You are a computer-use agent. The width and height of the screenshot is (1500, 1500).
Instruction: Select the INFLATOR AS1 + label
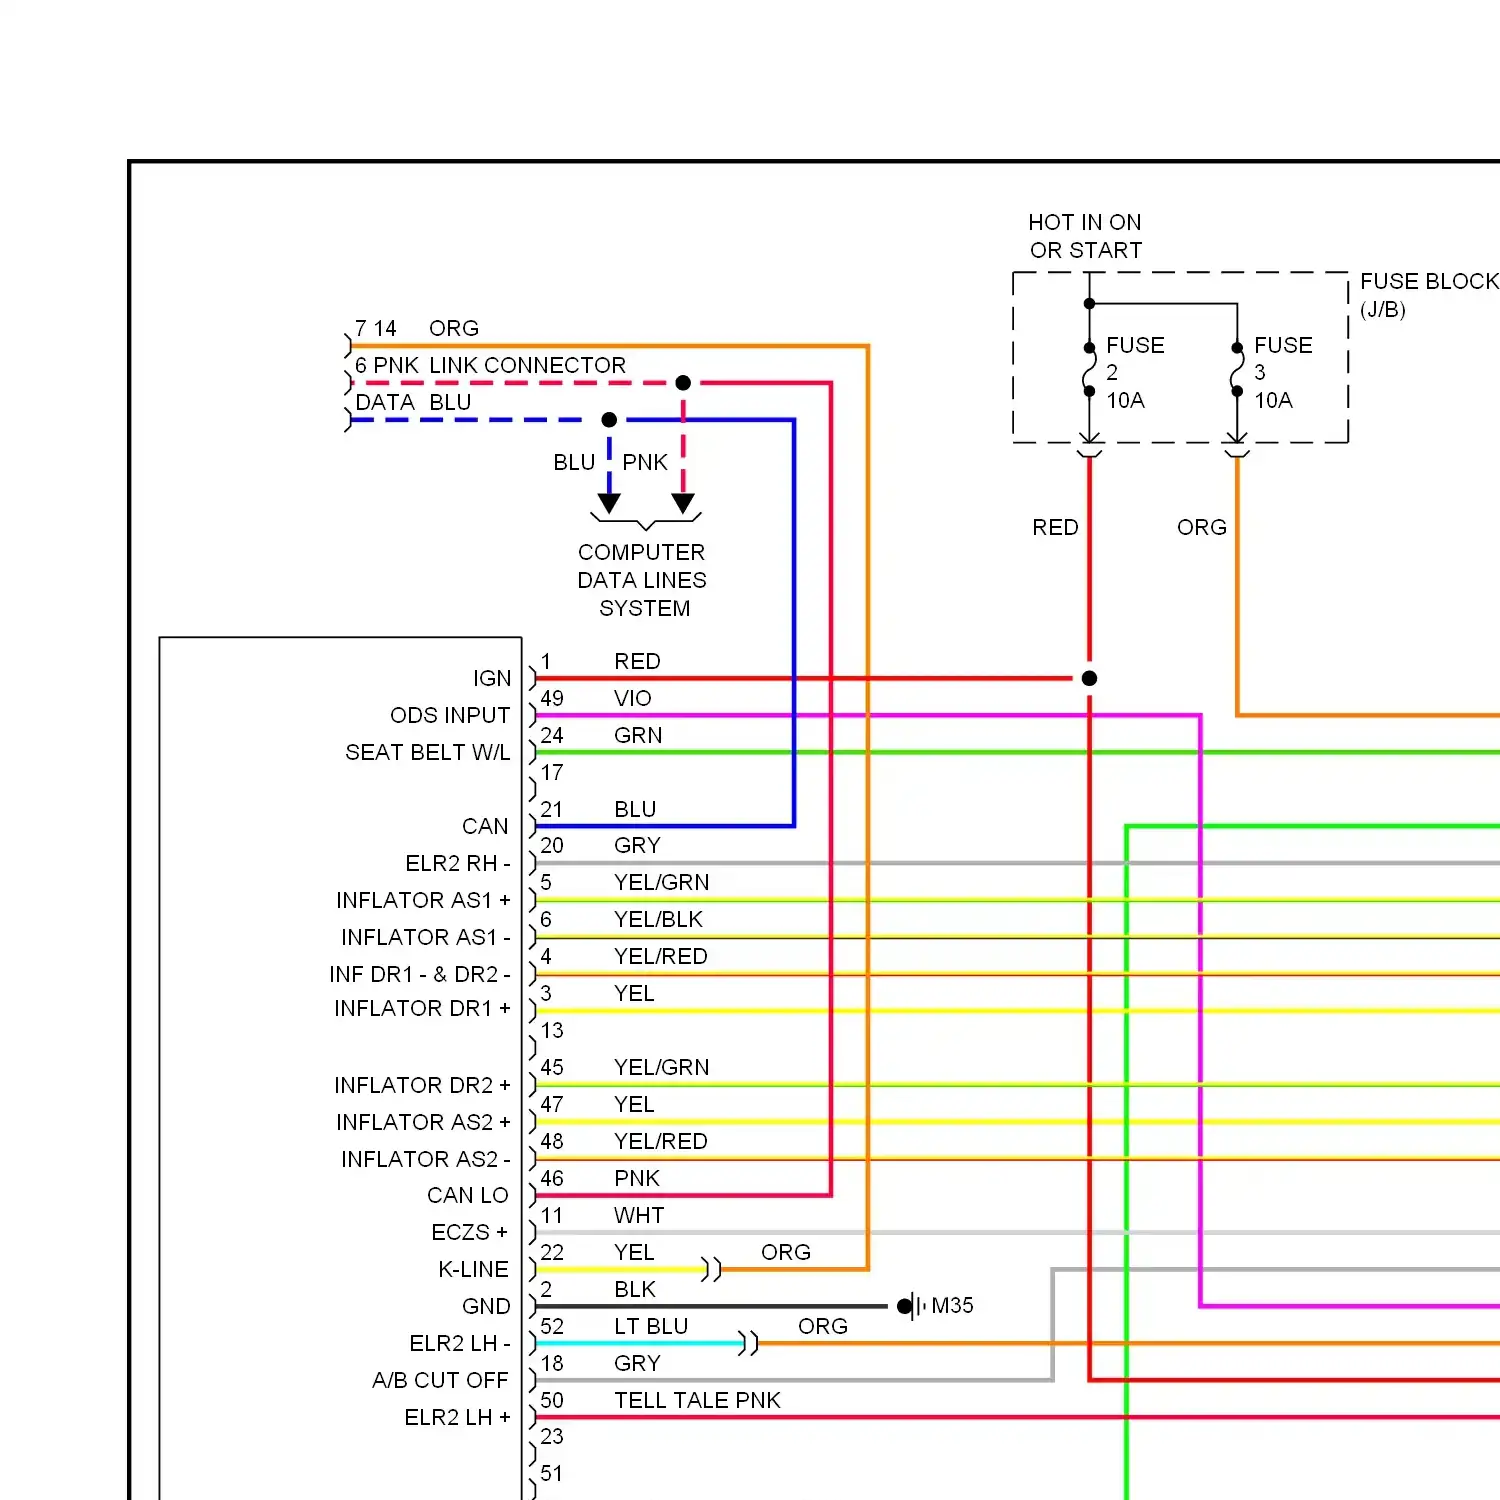pyautogui.click(x=423, y=900)
